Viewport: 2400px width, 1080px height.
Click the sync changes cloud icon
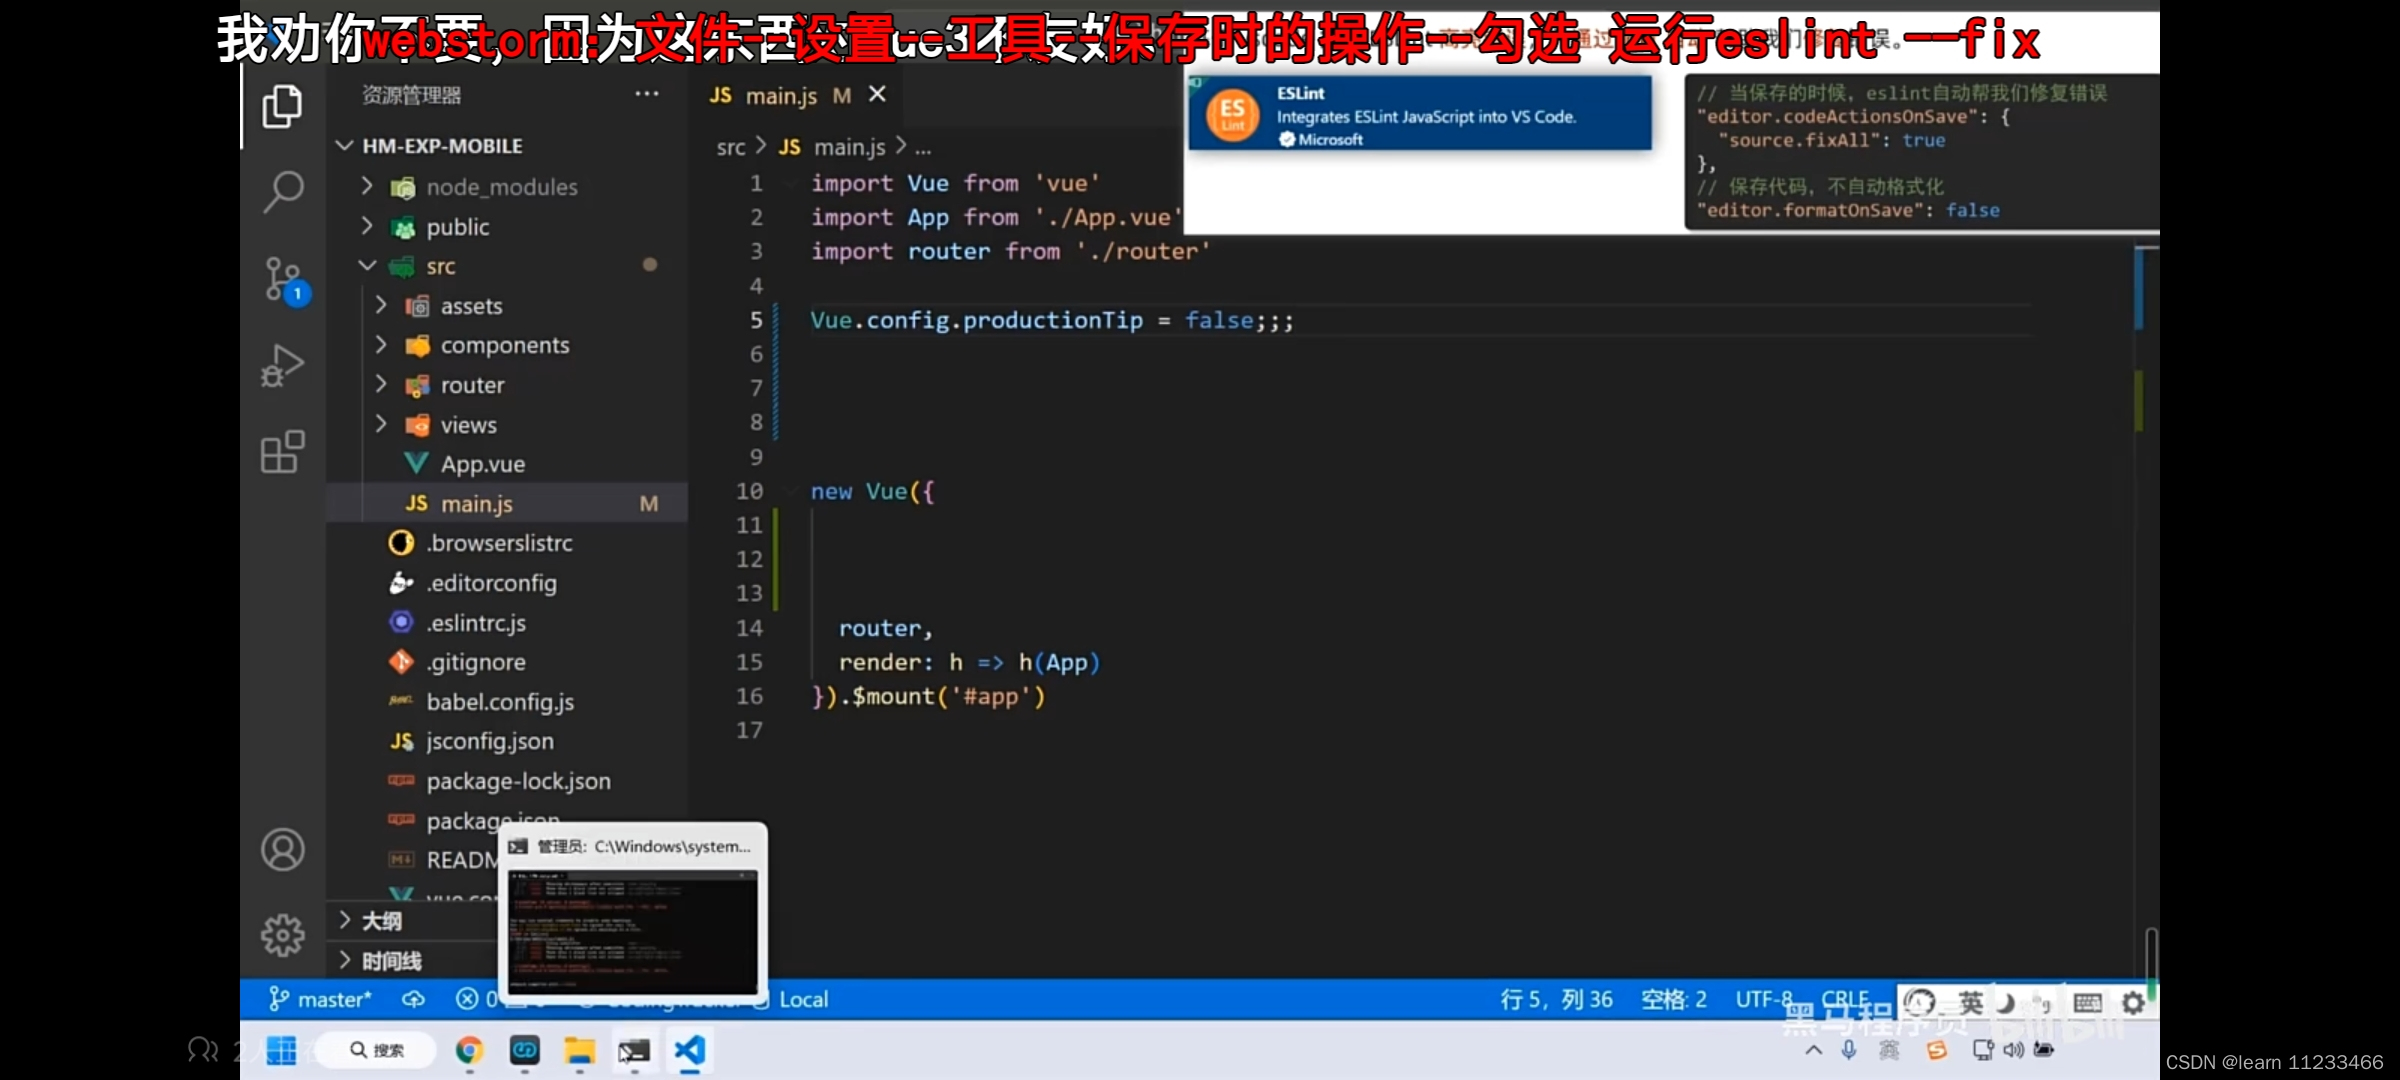[x=413, y=999]
